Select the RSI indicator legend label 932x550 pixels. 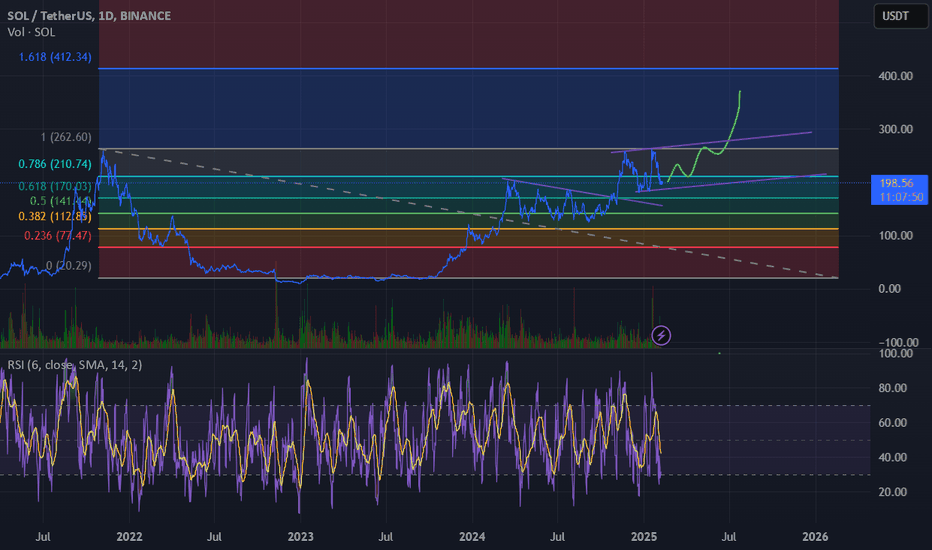75,364
